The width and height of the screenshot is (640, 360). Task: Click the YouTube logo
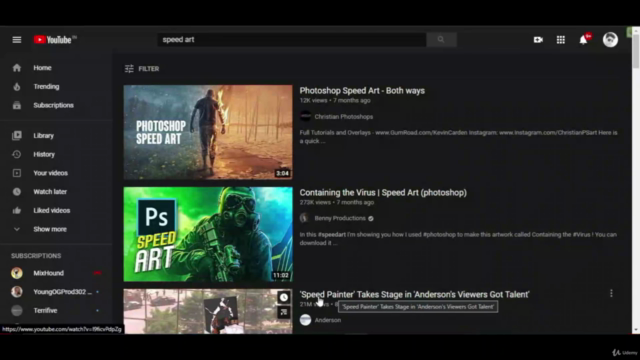(x=55, y=40)
